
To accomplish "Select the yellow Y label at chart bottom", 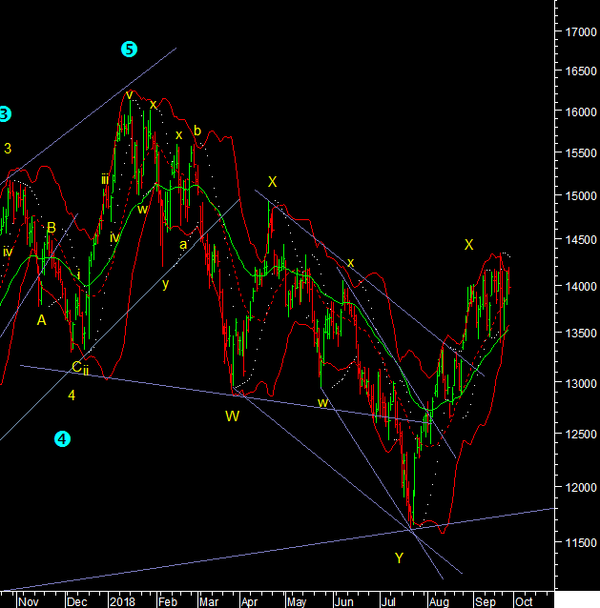I will coord(399,558).
